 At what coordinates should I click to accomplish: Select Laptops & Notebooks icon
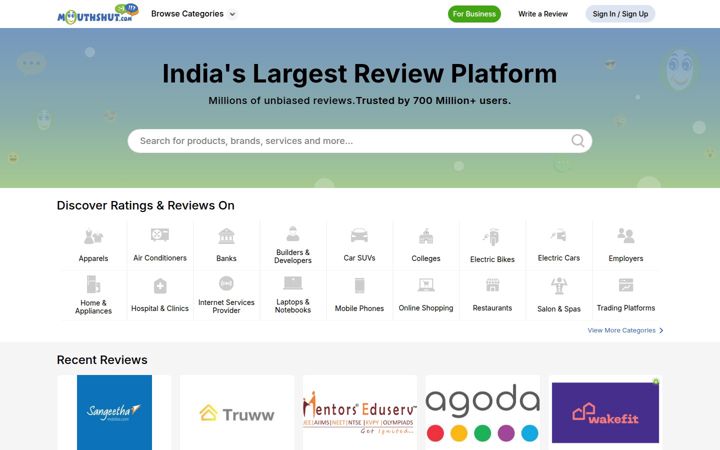point(293,283)
